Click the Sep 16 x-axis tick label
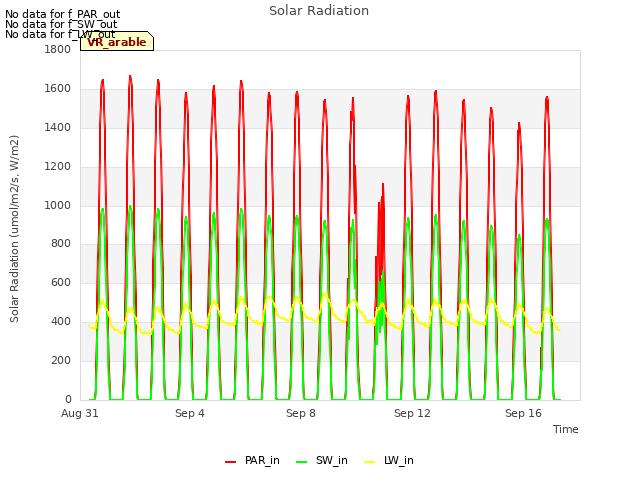This screenshot has height=480, width=640. tap(523, 413)
